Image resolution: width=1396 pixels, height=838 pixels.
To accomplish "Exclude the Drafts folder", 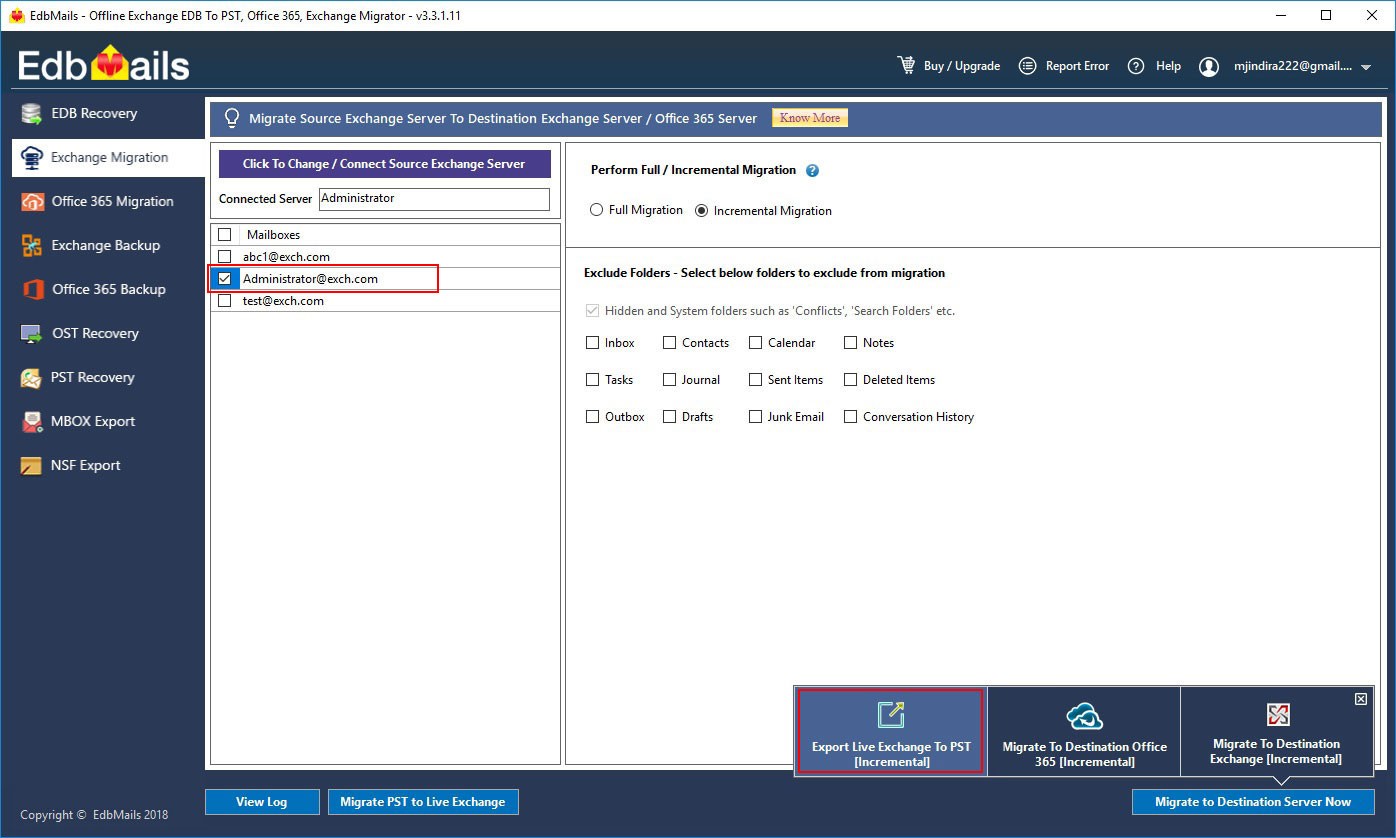I will (x=670, y=417).
